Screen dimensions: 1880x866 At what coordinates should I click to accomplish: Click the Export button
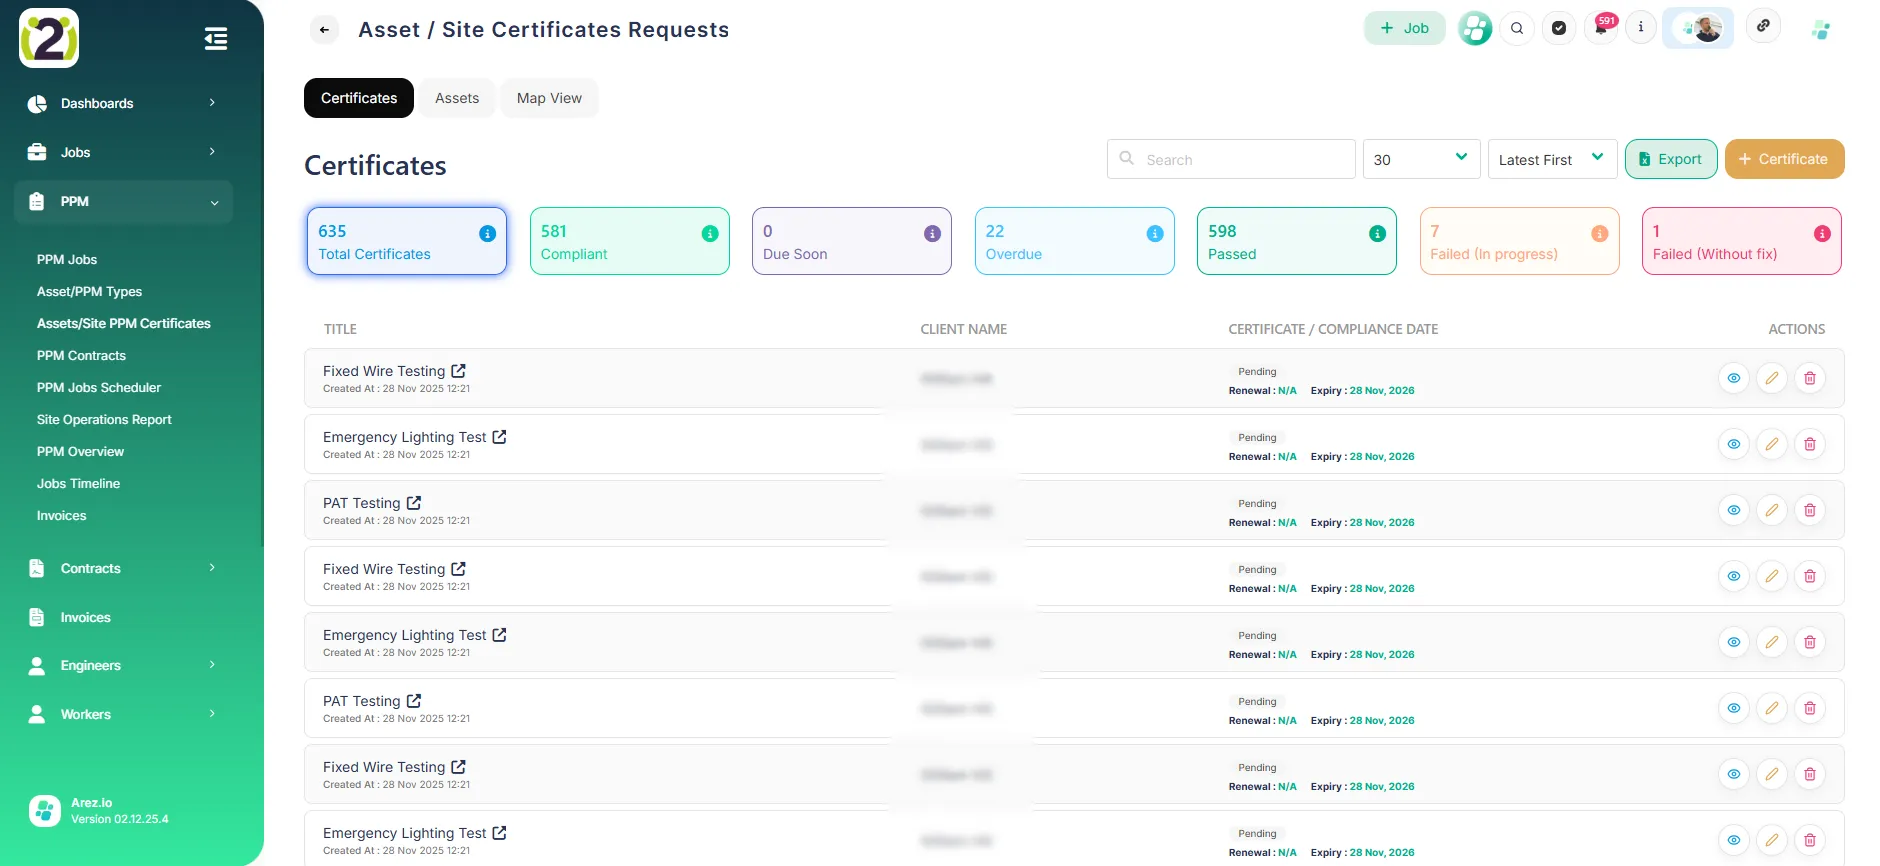coord(1670,159)
